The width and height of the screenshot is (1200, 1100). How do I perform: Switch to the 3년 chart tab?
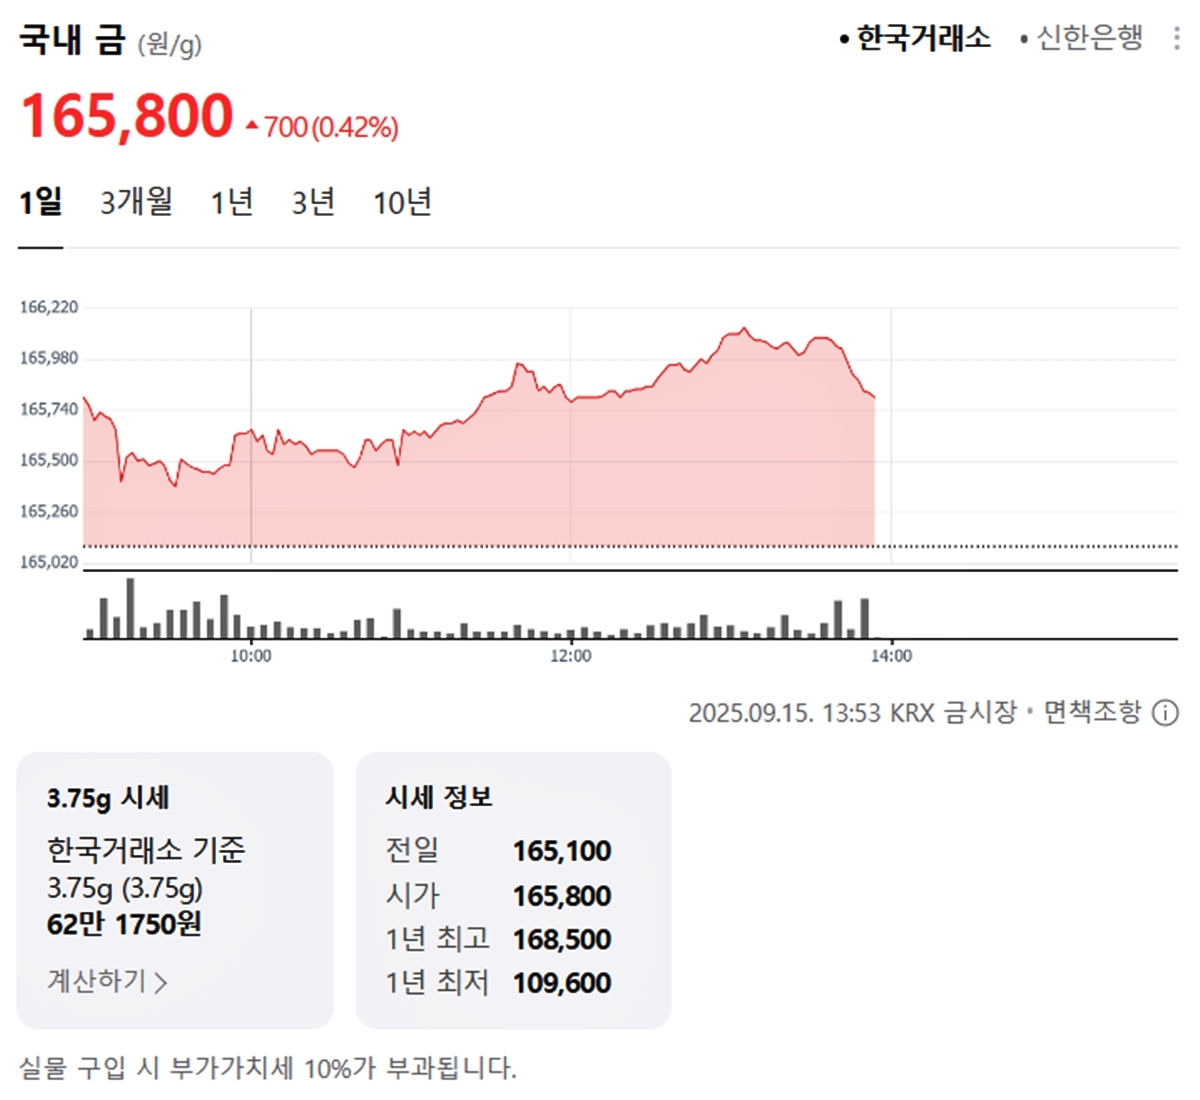click(313, 202)
